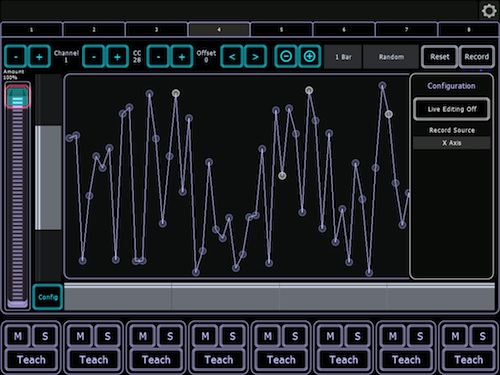This screenshot has height=375, width=500.
Task: Switch to track tab 8
Action: [469, 30]
